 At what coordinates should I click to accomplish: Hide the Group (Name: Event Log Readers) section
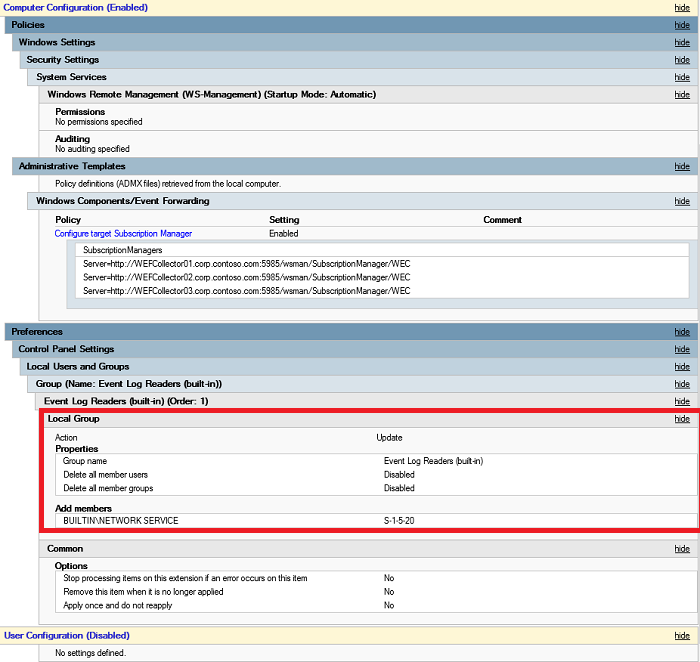(682, 384)
